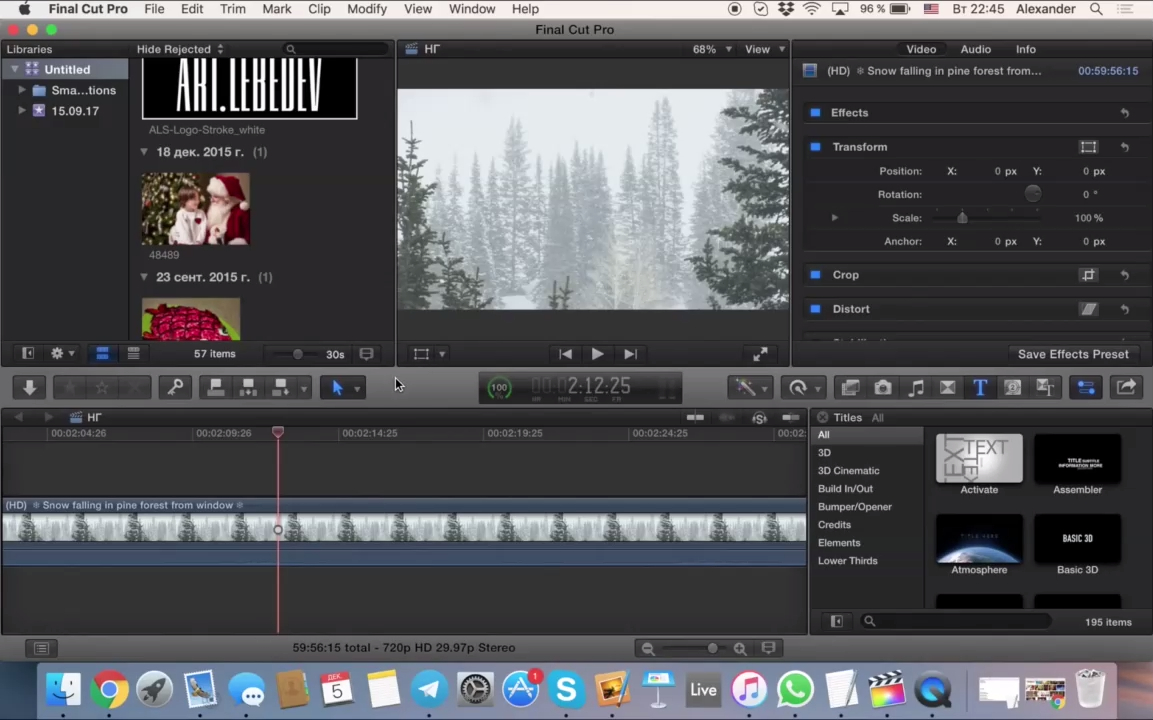Switch to the Audio inspector tab
Screen dimensions: 1153x720
click(x=976, y=49)
